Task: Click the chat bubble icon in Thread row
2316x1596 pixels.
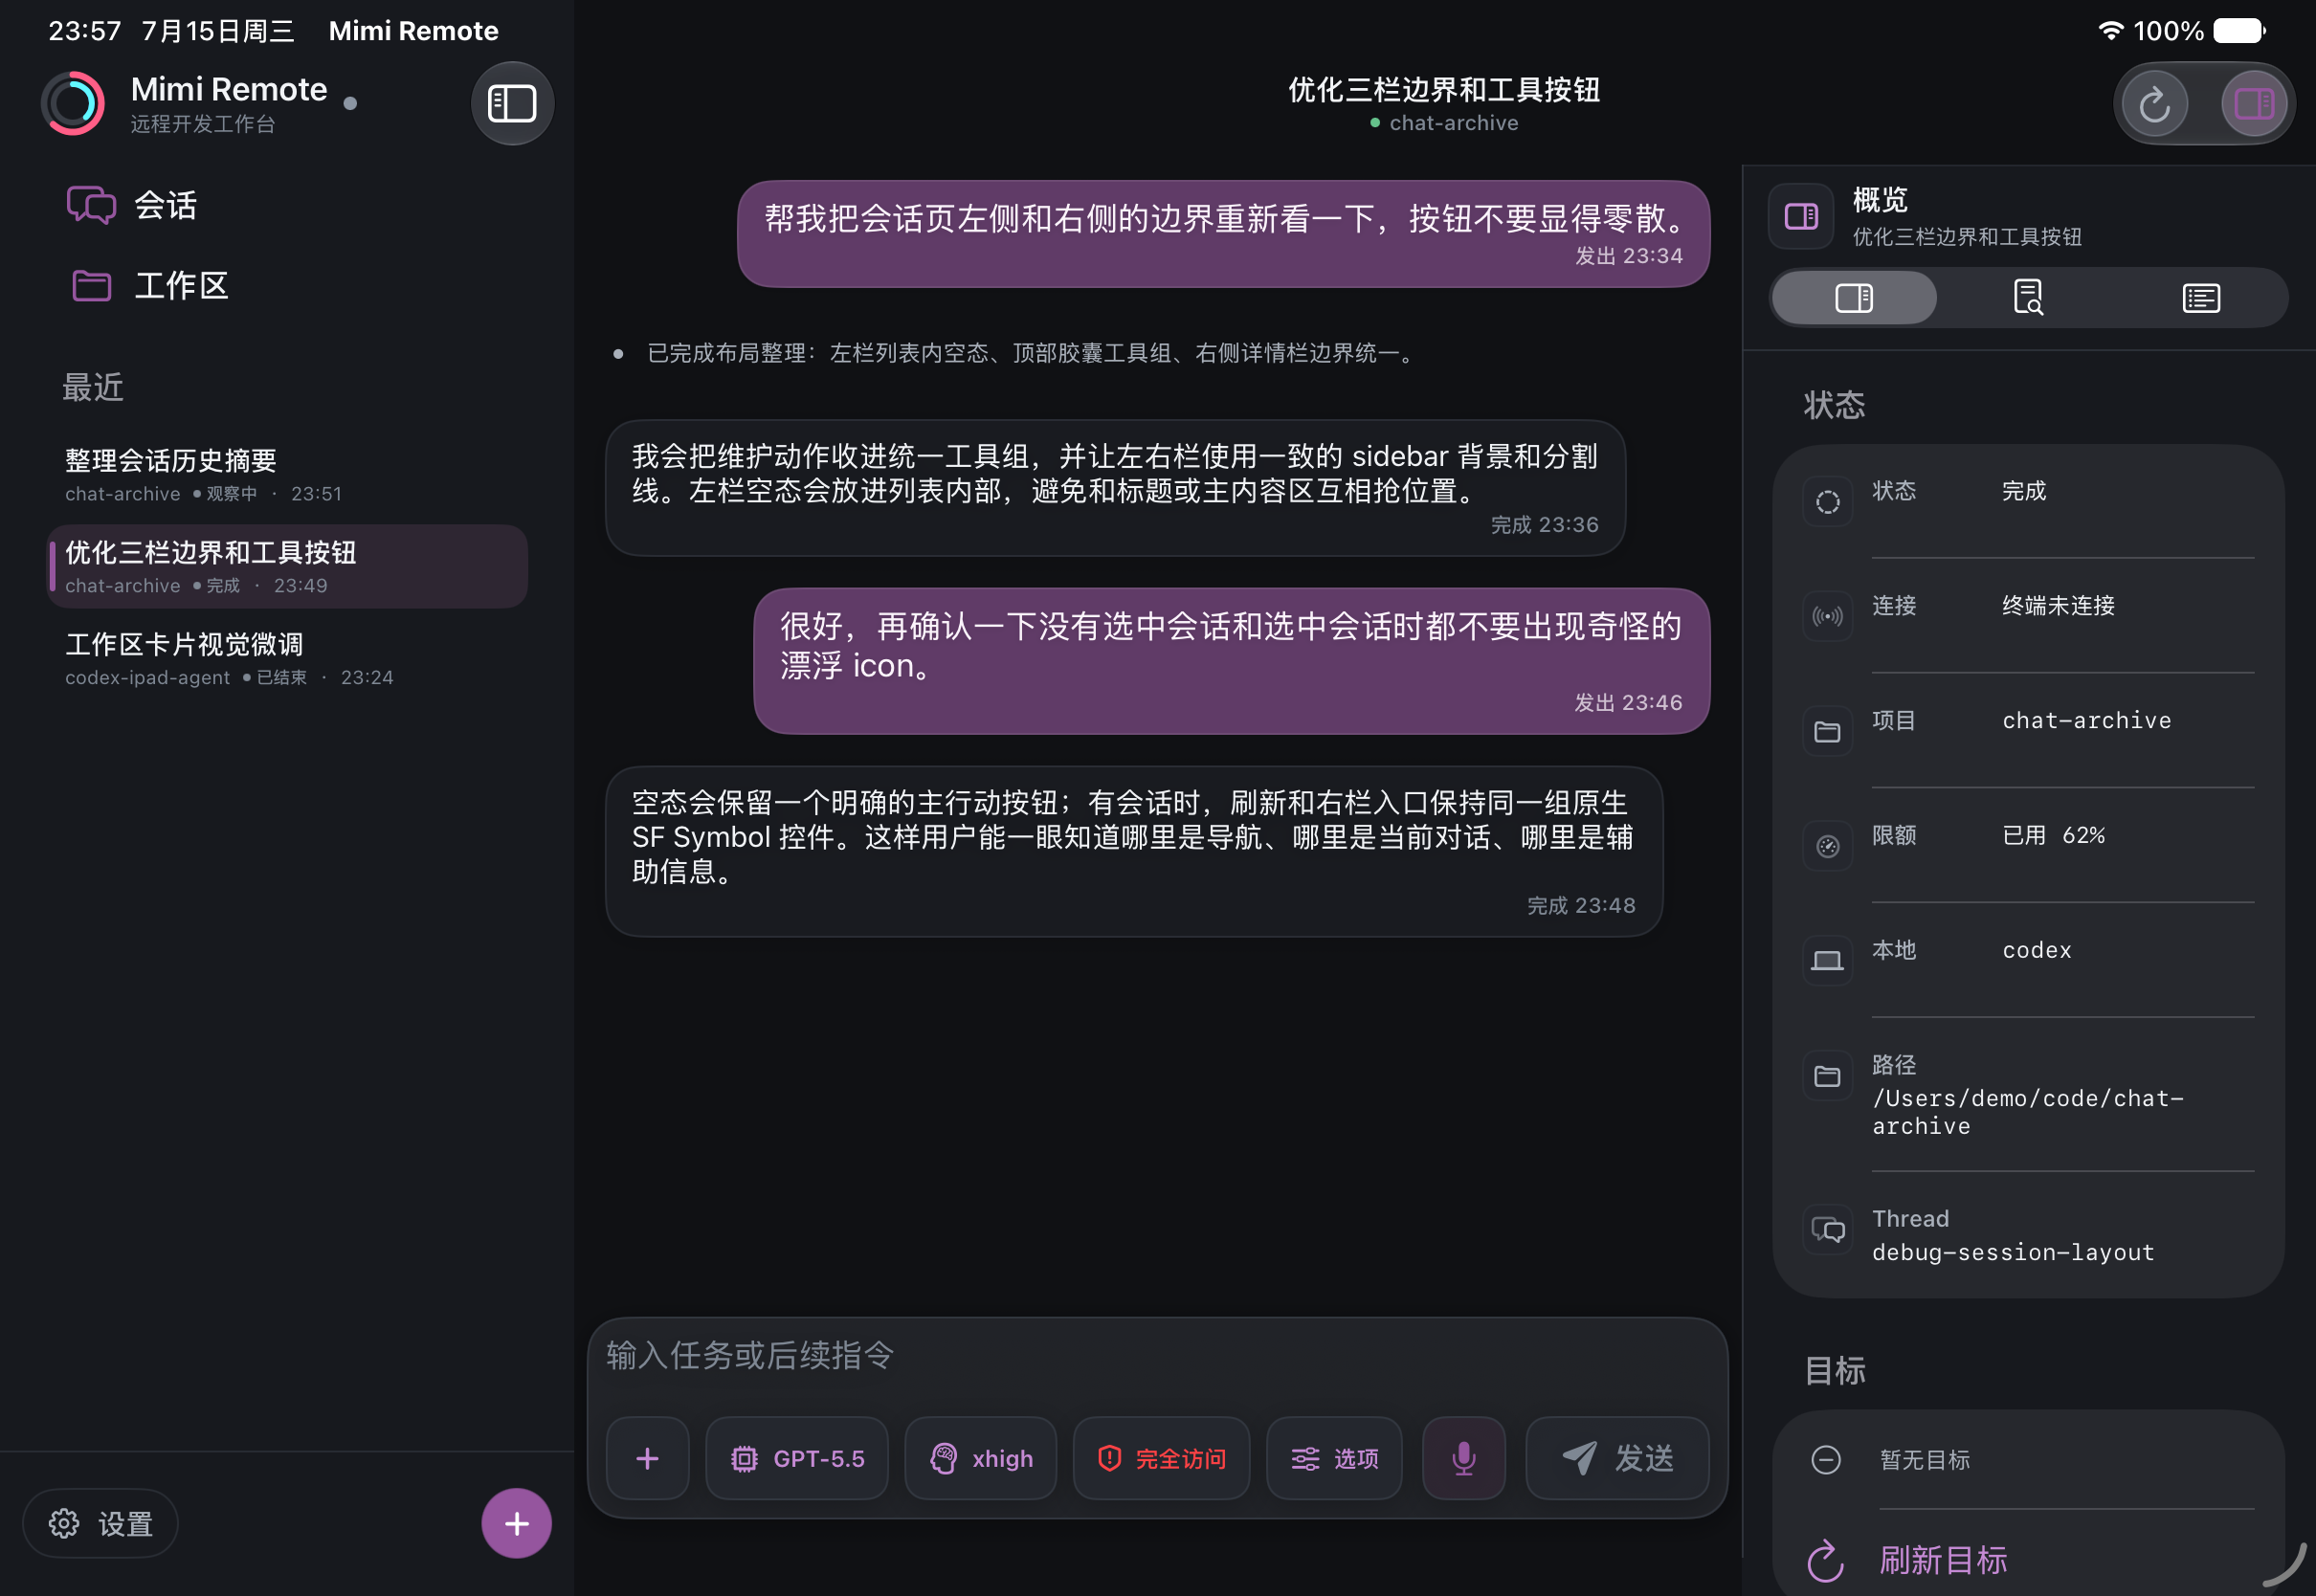Action: (1827, 1230)
